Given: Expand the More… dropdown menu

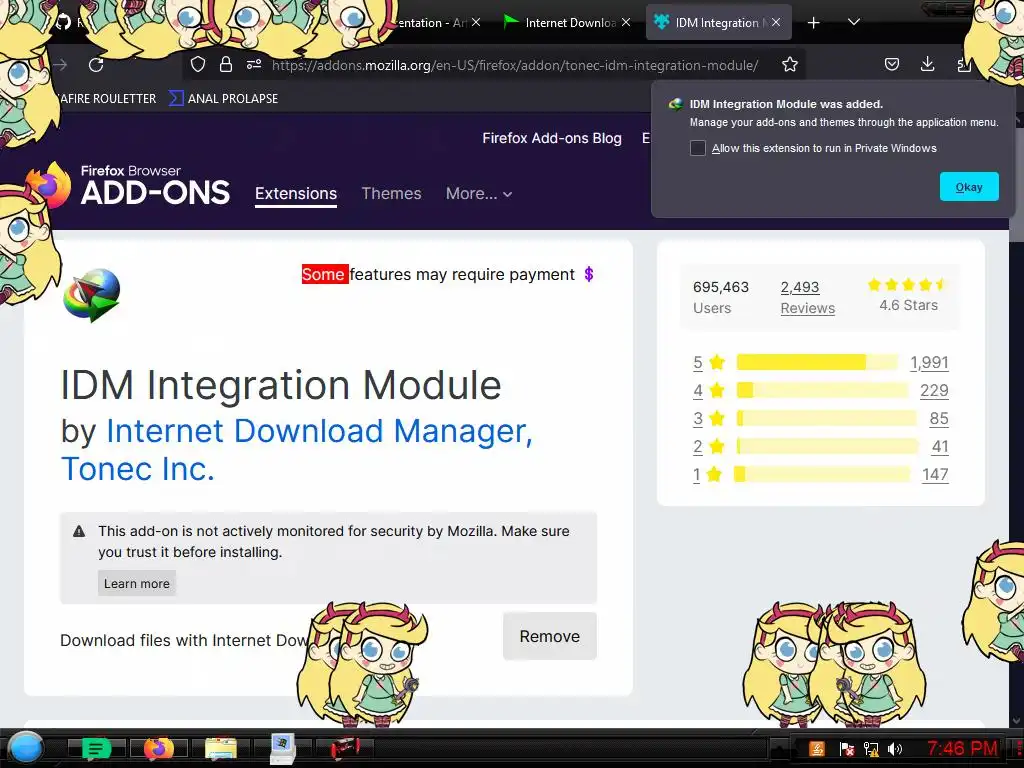Looking at the screenshot, I should click(479, 193).
